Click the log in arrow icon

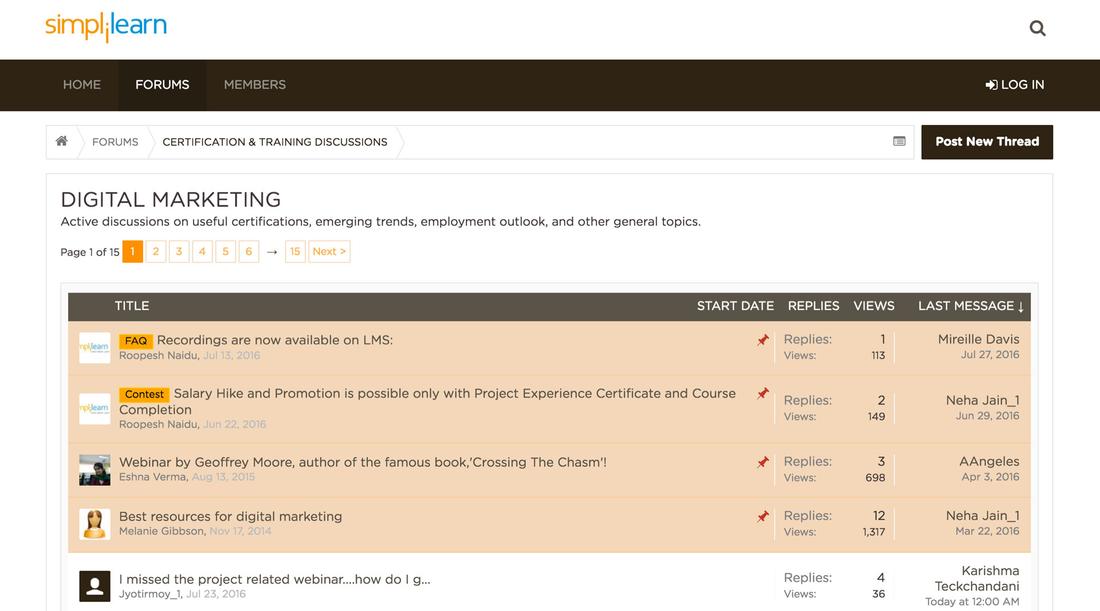point(990,84)
